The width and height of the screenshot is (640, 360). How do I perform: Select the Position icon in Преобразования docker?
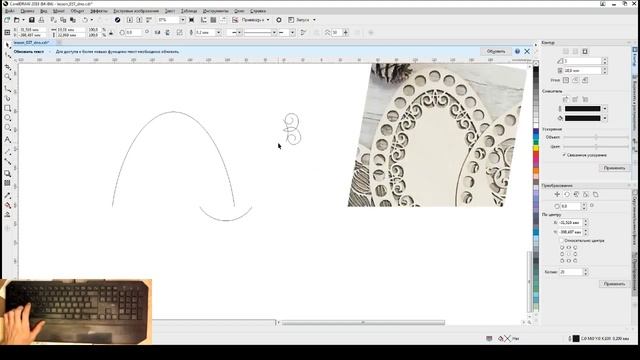pyautogui.click(x=557, y=195)
